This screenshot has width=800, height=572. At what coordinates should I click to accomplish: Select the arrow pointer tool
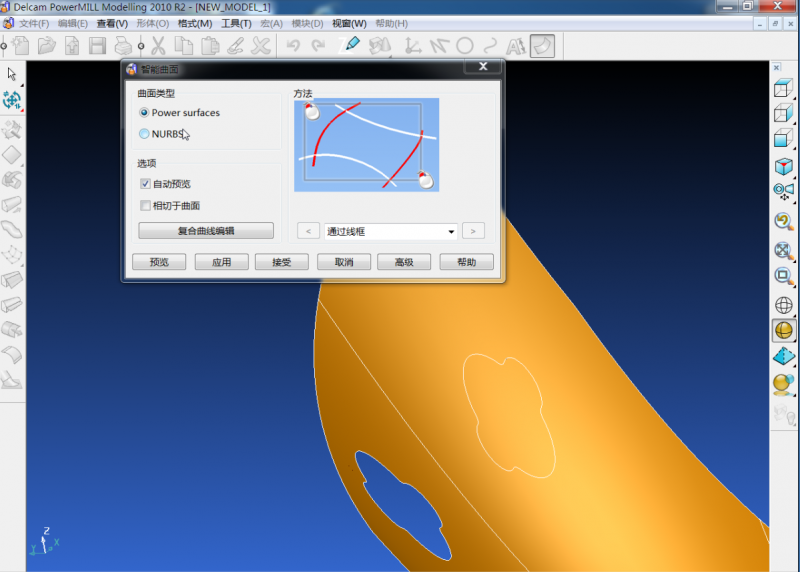[x=11, y=74]
